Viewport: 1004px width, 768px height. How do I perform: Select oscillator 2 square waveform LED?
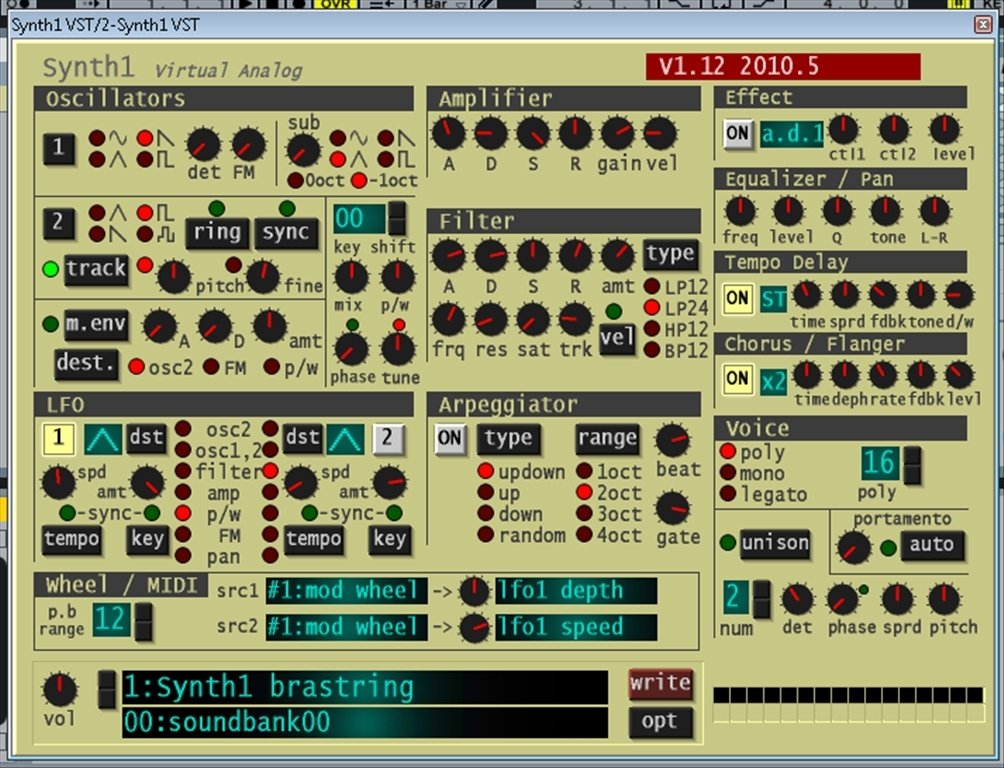pos(145,213)
